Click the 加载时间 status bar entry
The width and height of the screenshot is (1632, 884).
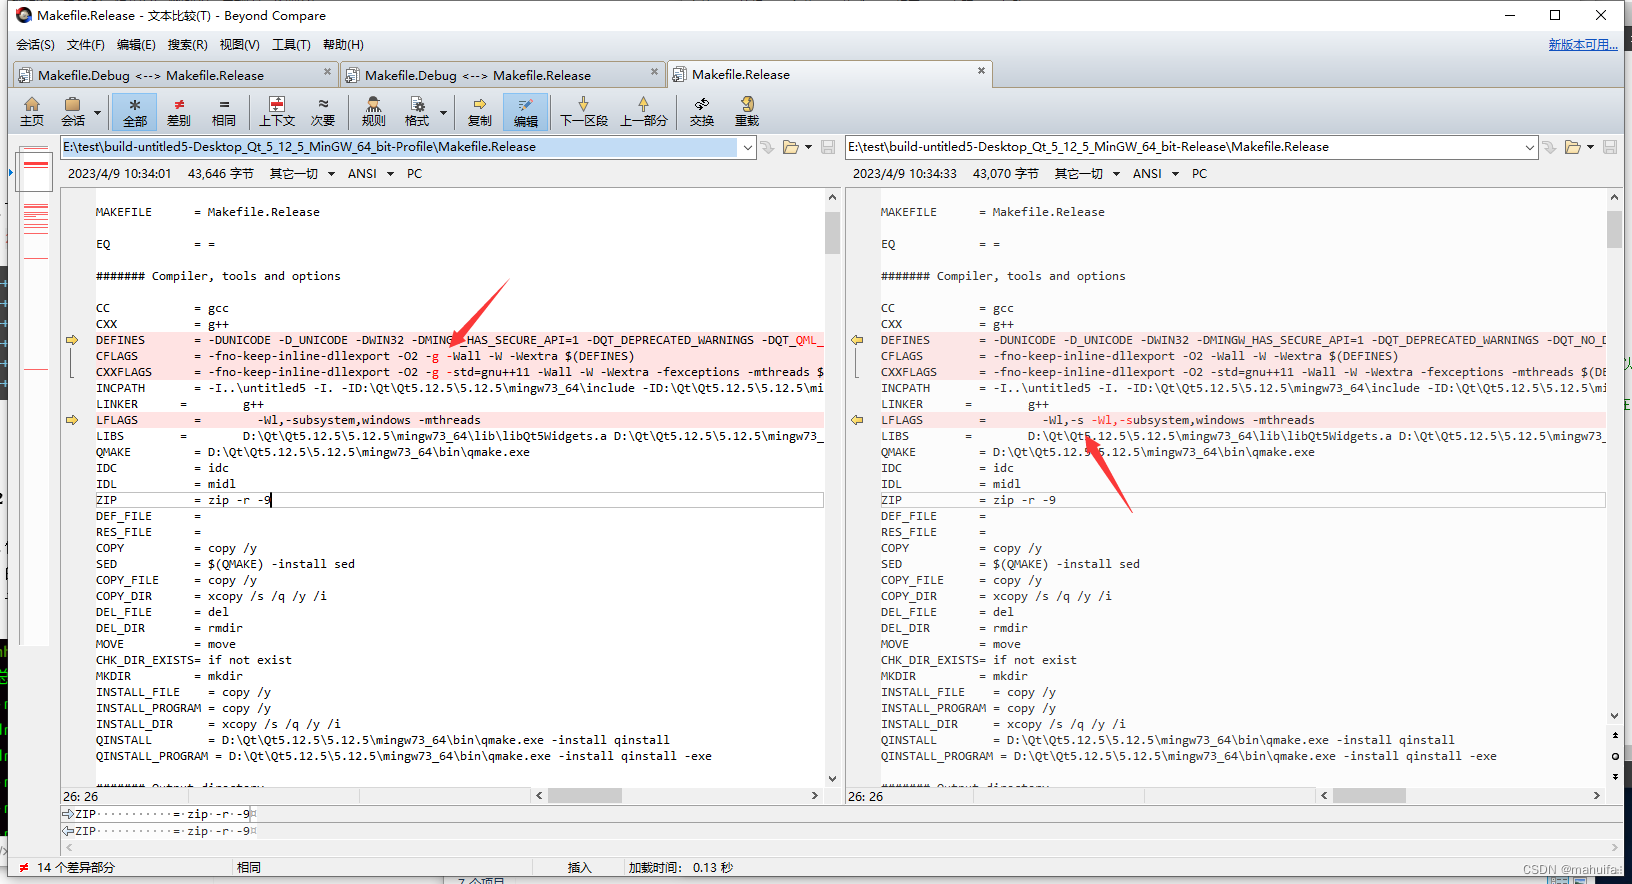[680, 868]
